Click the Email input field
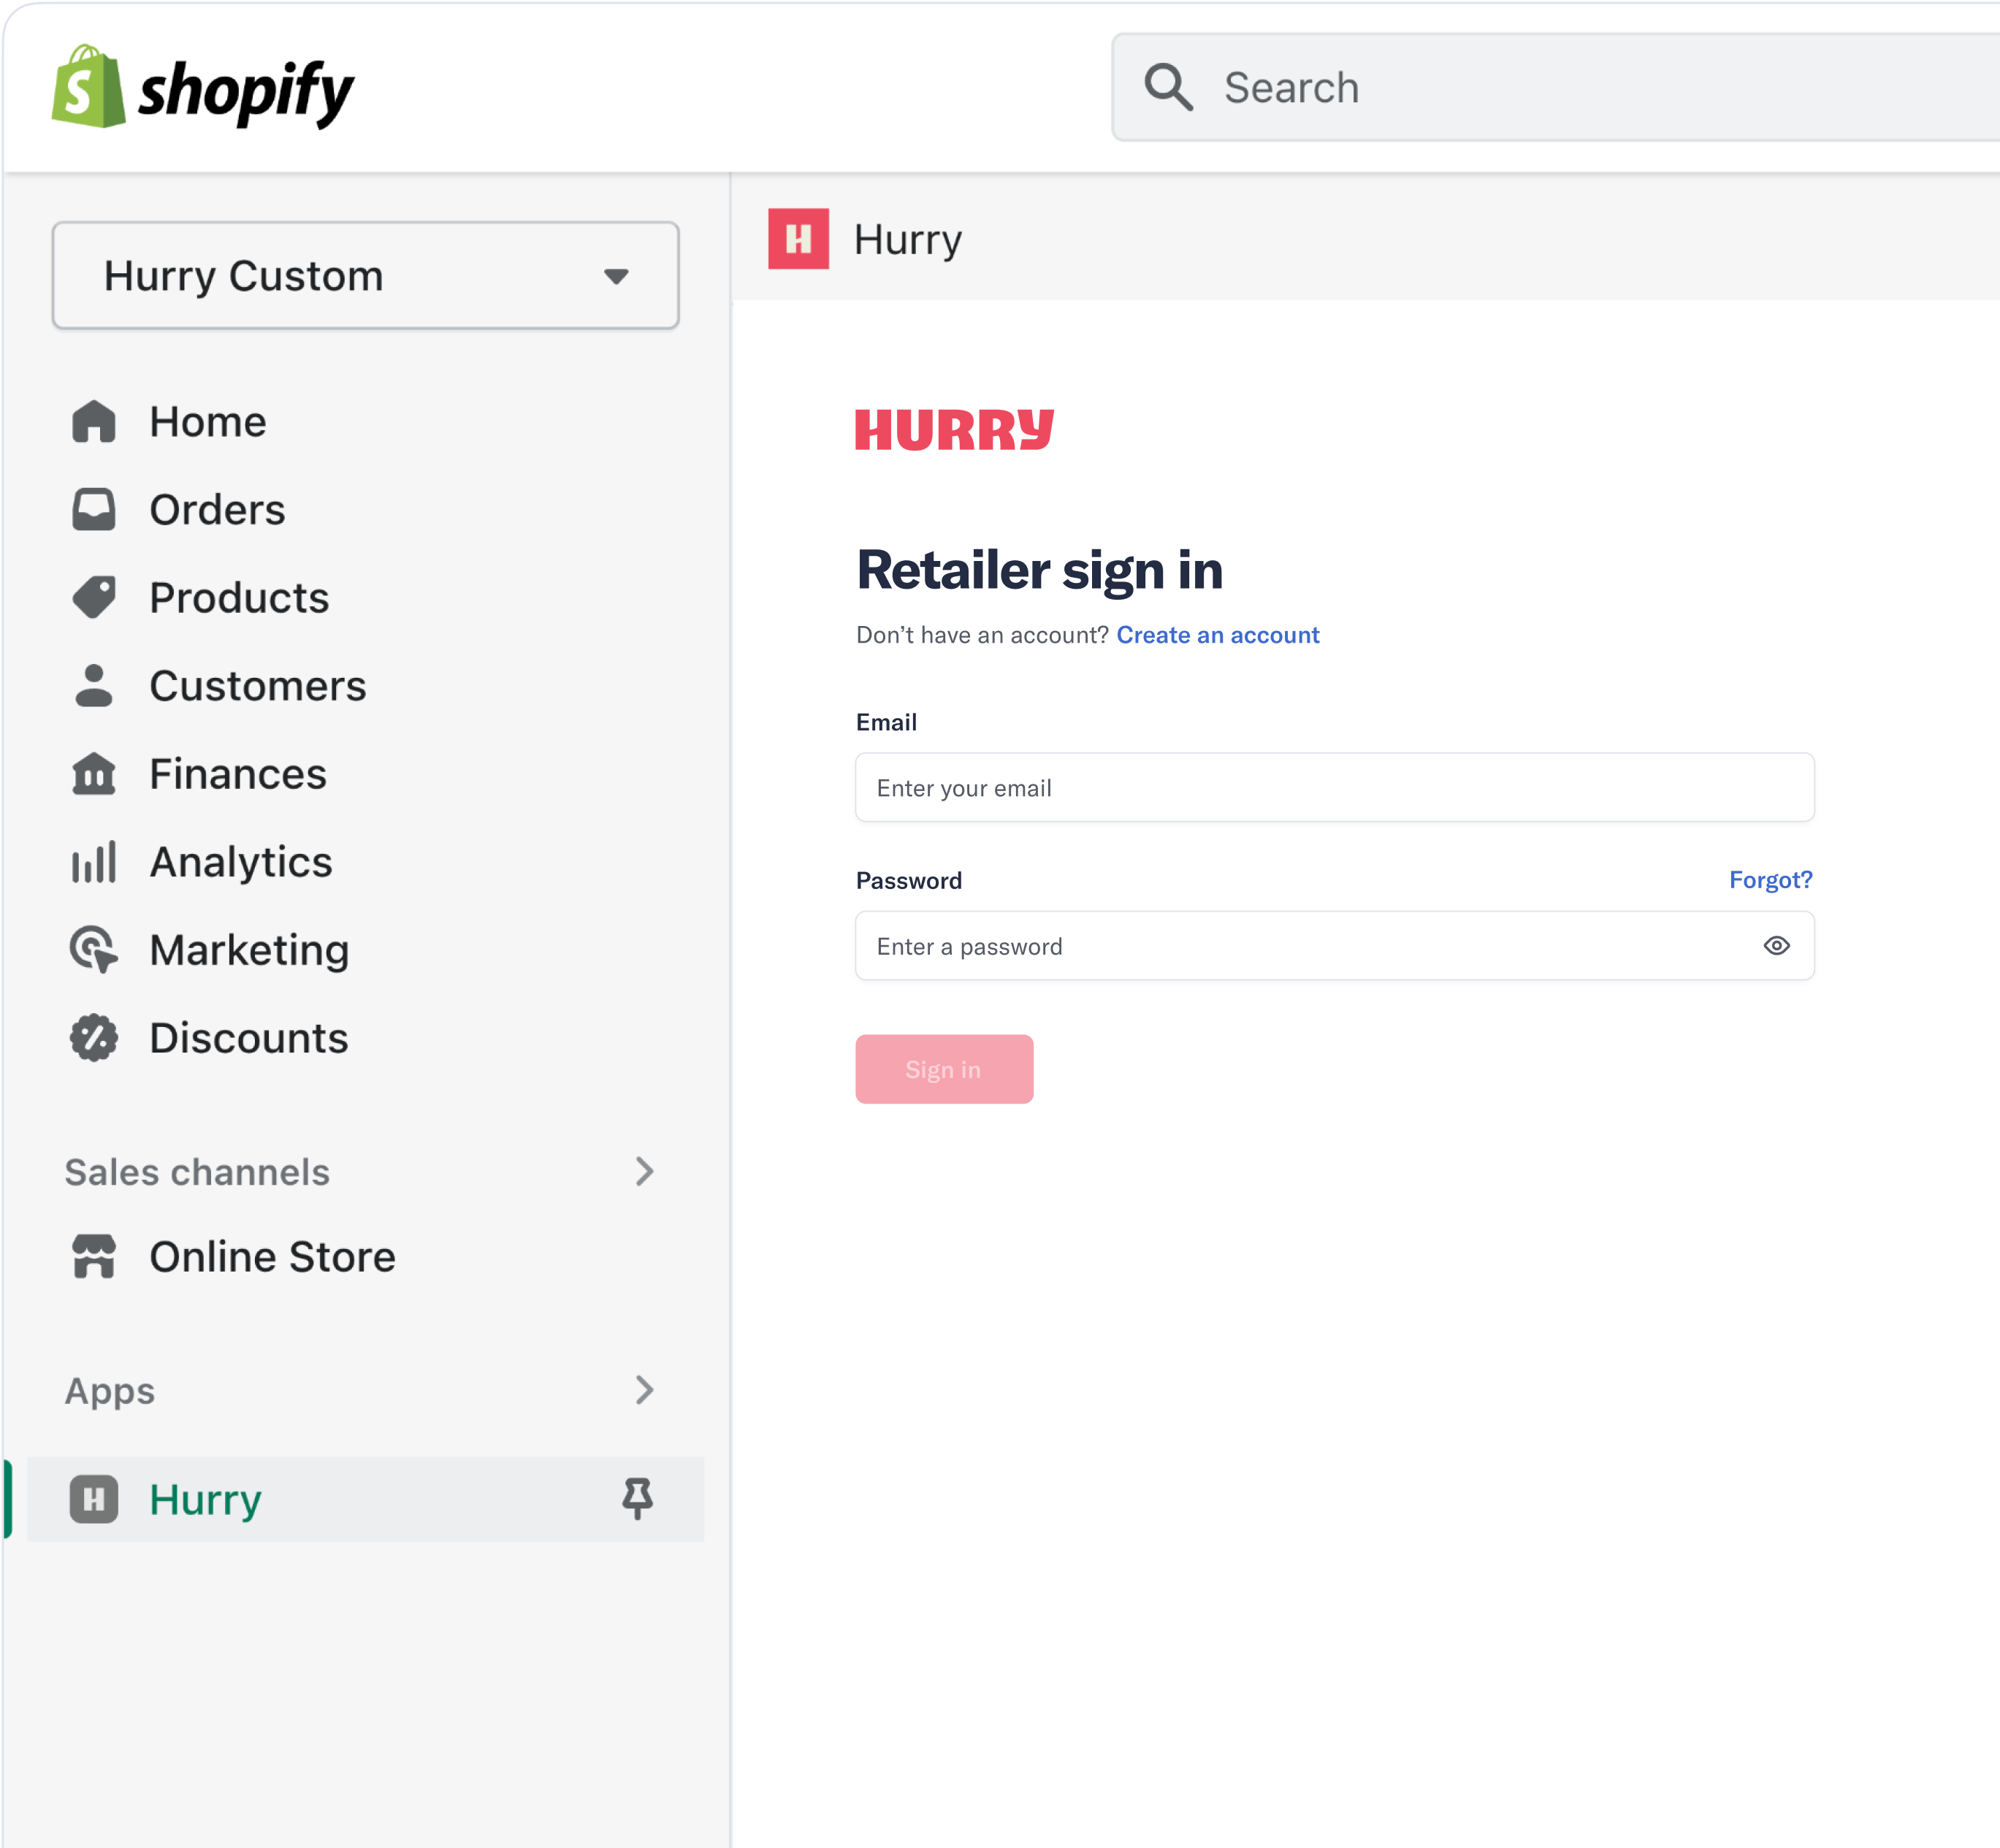 pos(1335,788)
